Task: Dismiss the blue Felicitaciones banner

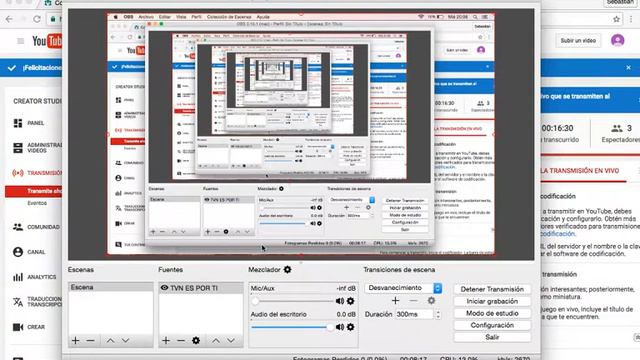Action: (628, 67)
